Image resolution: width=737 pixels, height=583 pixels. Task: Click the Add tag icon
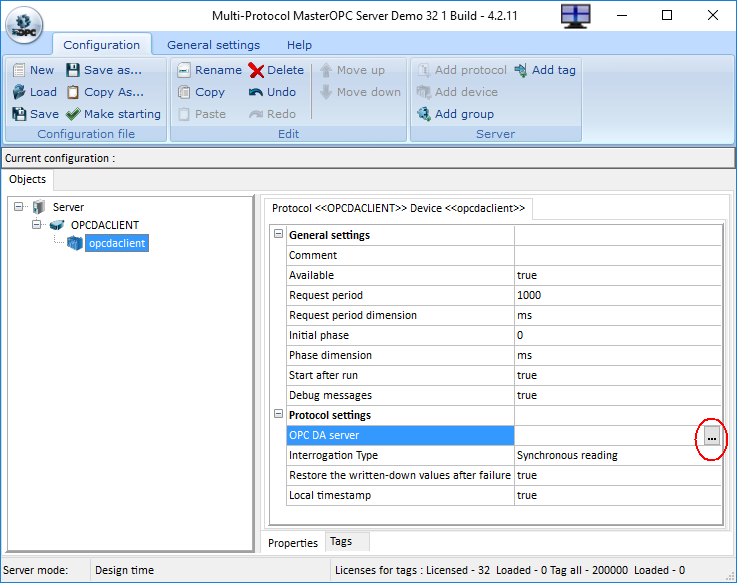point(520,70)
